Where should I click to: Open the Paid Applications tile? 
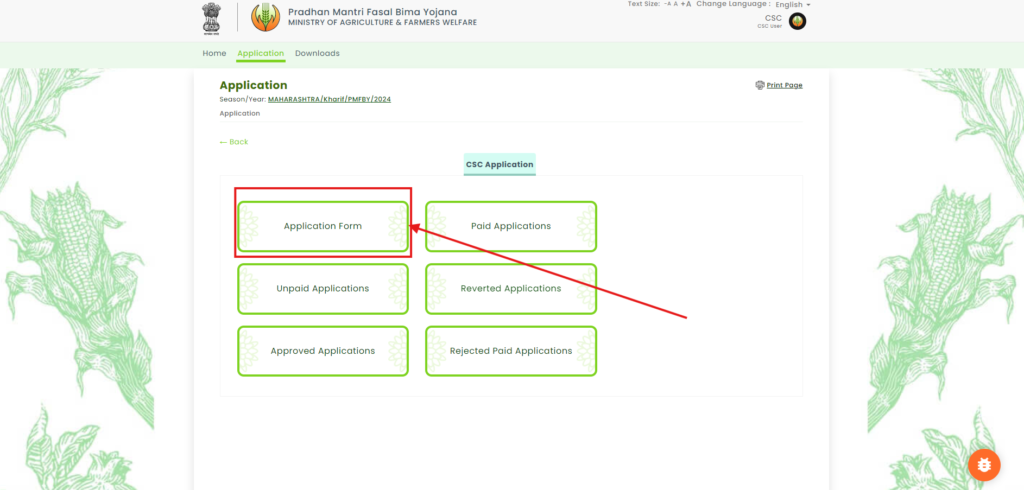(511, 226)
